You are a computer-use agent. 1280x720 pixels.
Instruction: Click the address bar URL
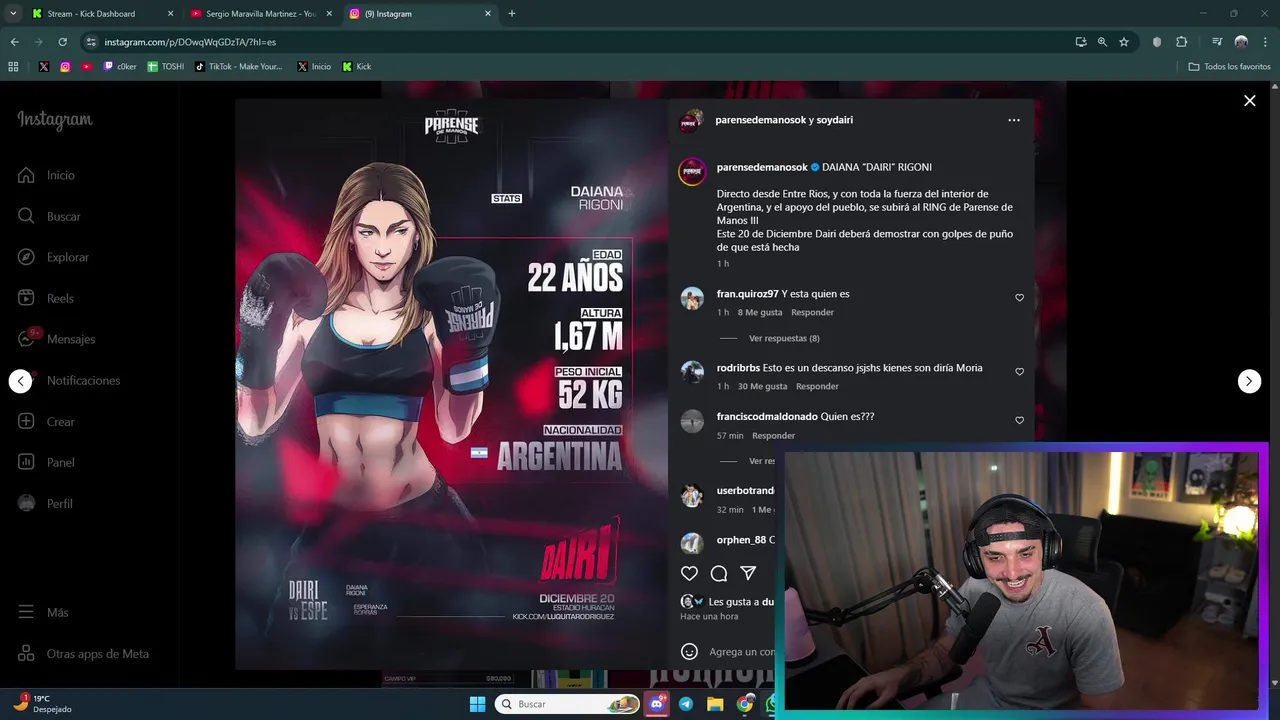(x=190, y=42)
